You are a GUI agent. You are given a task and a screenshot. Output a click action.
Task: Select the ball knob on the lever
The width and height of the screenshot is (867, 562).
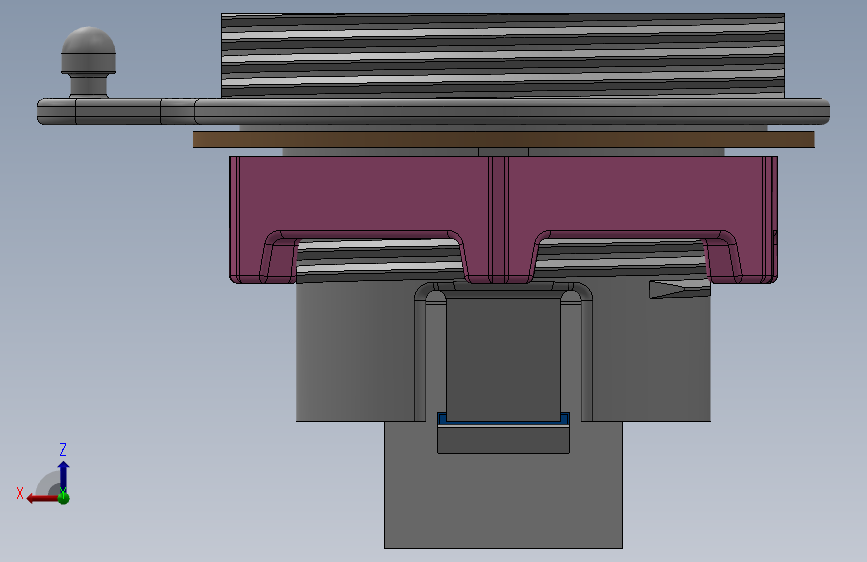88,61
